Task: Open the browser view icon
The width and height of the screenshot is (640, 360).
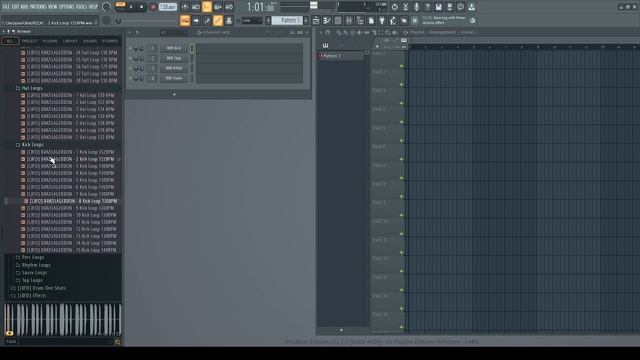Action: point(360,20)
